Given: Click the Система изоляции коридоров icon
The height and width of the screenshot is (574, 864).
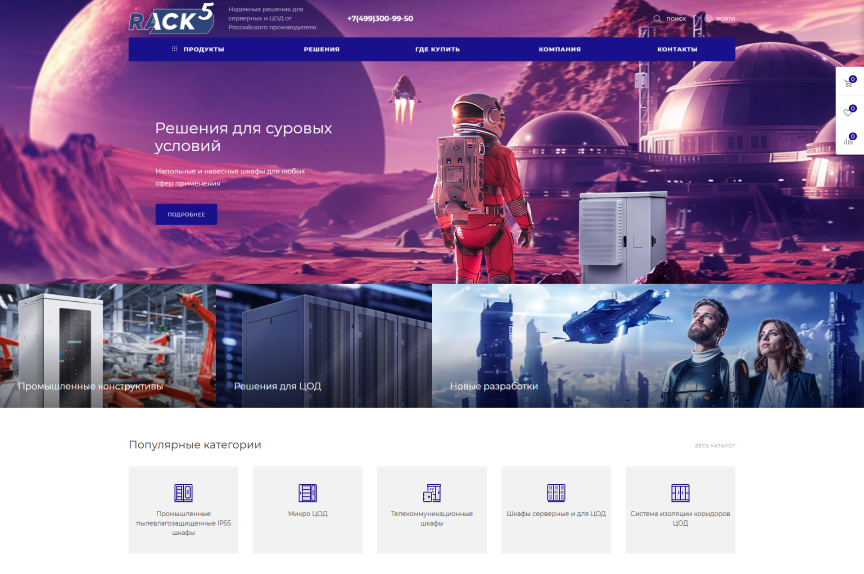Looking at the screenshot, I should [x=680, y=493].
